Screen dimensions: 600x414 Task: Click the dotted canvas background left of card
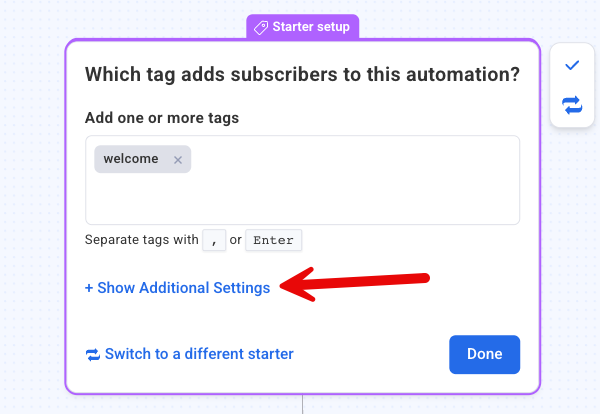pos(32,200)
